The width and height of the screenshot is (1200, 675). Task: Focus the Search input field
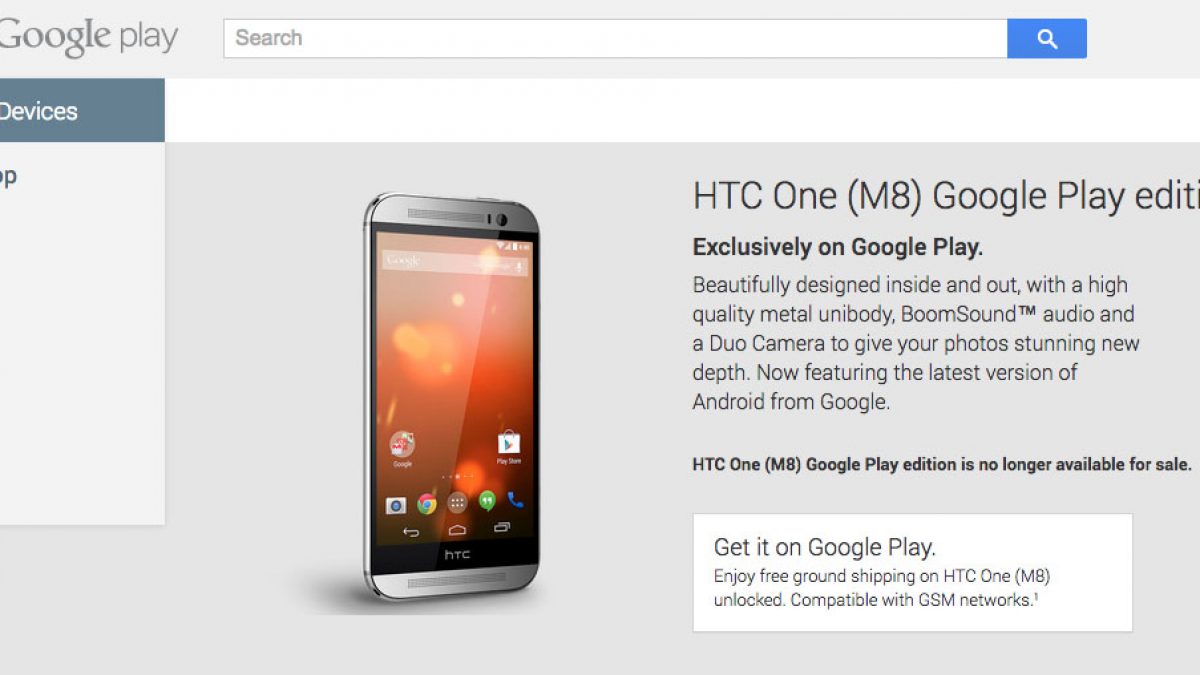pos(615,38)
